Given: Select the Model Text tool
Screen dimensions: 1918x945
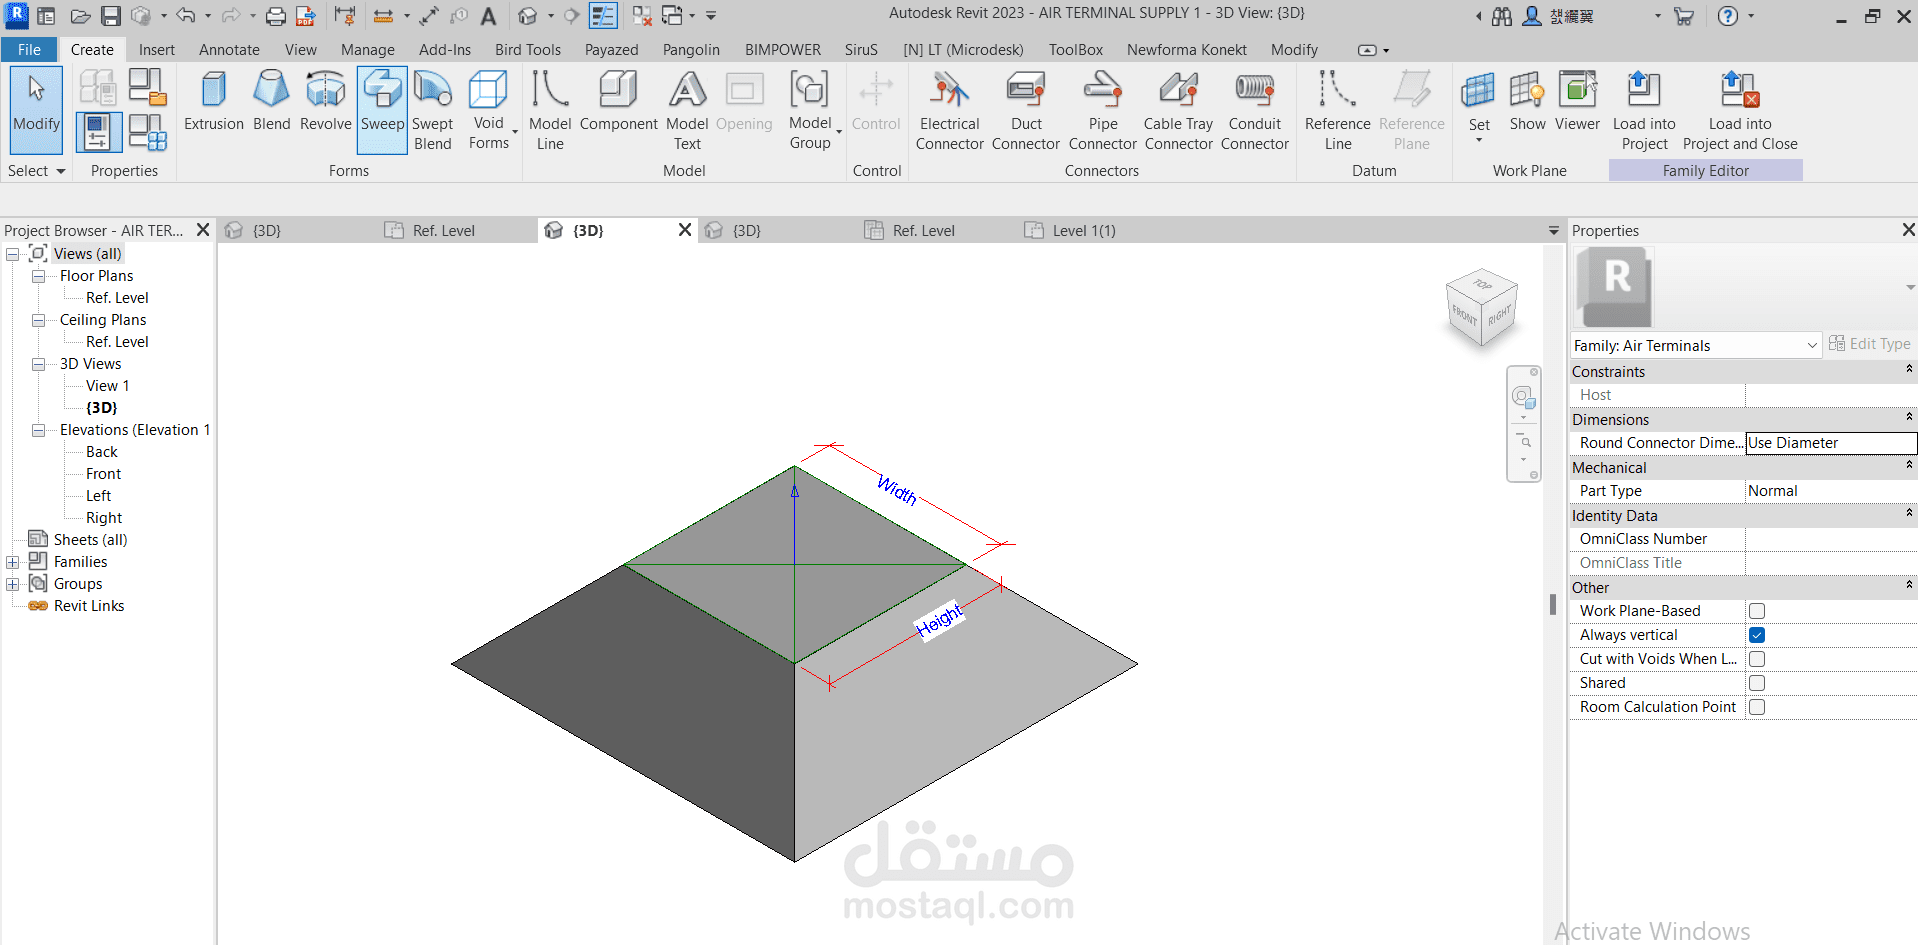Looking at the screenshot, I should (687, 110).
